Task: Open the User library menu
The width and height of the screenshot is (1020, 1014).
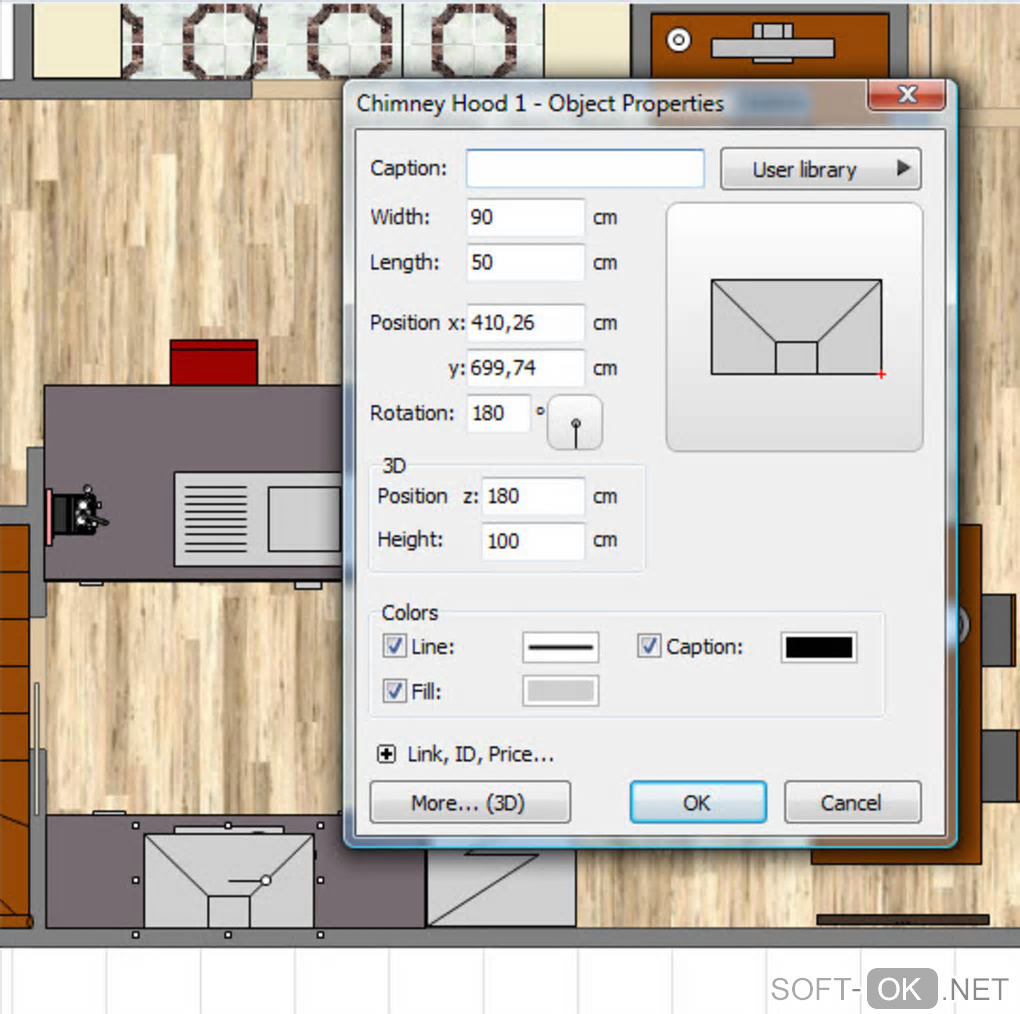Action: click(x=820, y=169)
